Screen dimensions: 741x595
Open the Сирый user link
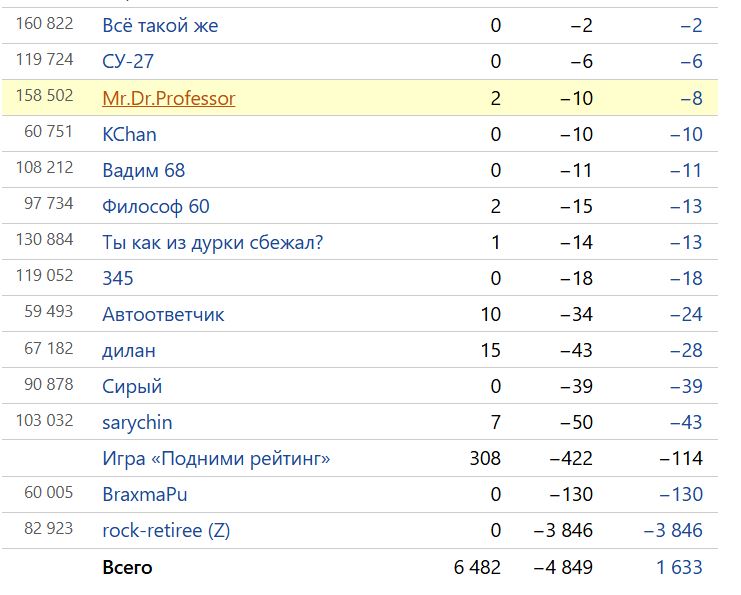click(x=132, y=386)
